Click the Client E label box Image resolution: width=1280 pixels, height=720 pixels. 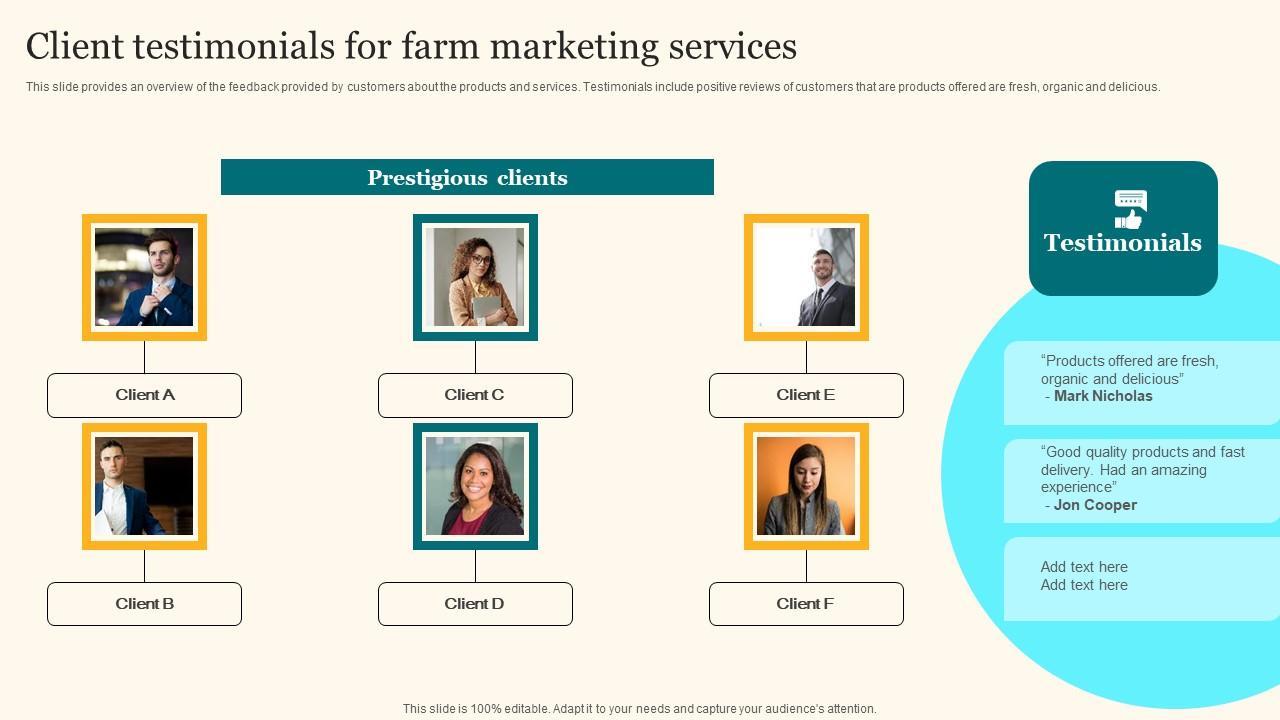806,395
